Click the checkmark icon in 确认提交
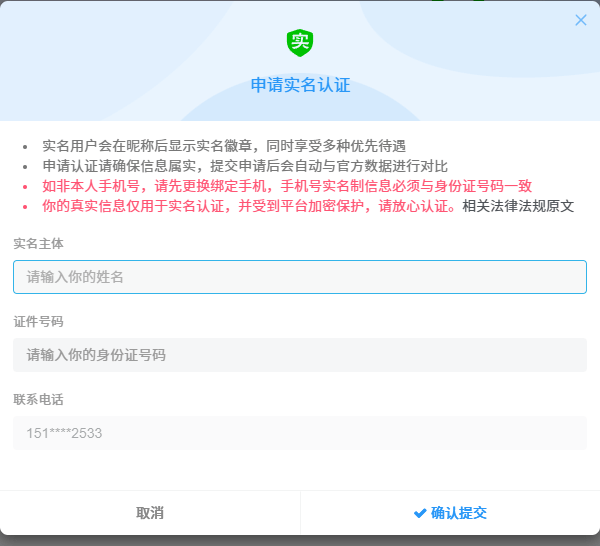 point(420,513)
